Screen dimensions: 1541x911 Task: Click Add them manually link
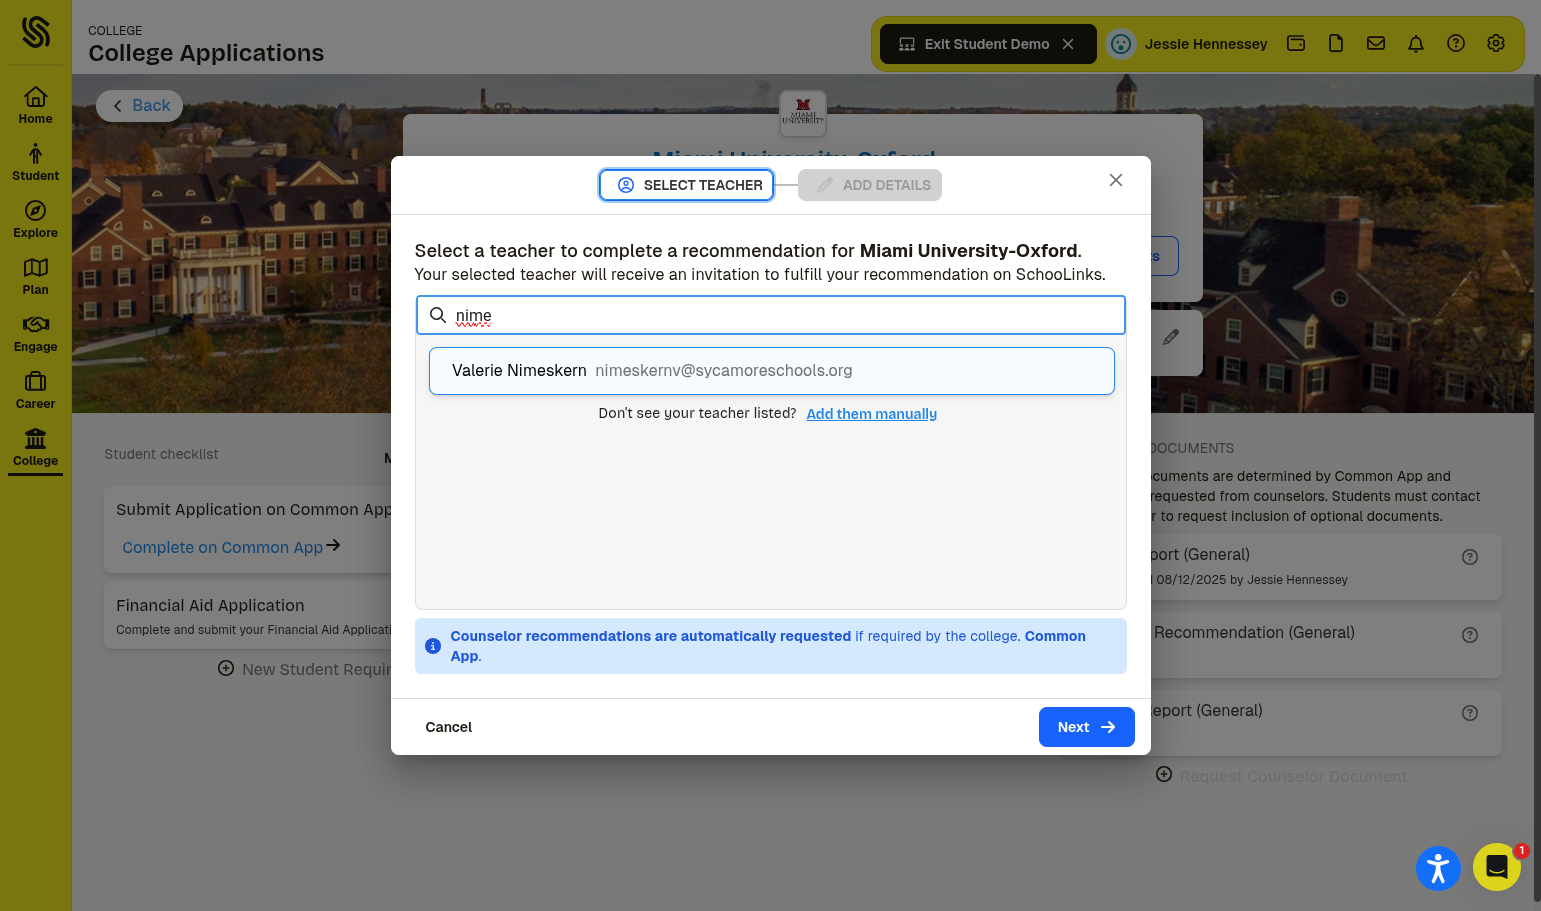click(x=872, y=414)
